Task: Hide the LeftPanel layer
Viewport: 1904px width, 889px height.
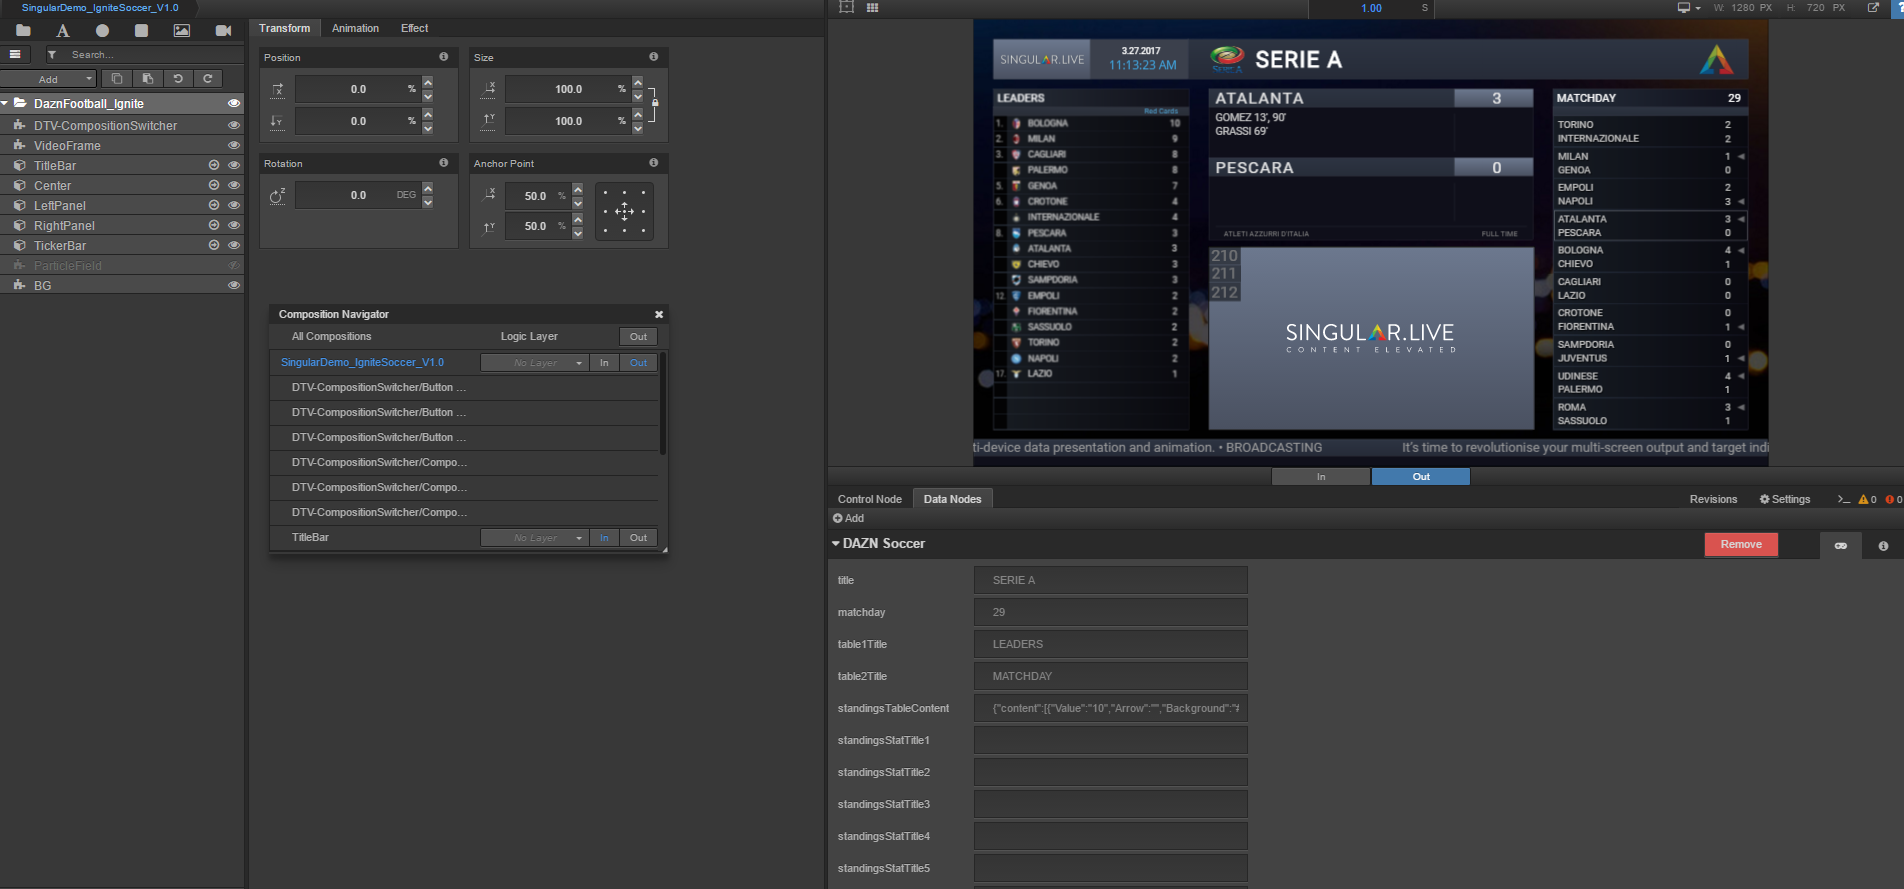Action: pos(234,205)
